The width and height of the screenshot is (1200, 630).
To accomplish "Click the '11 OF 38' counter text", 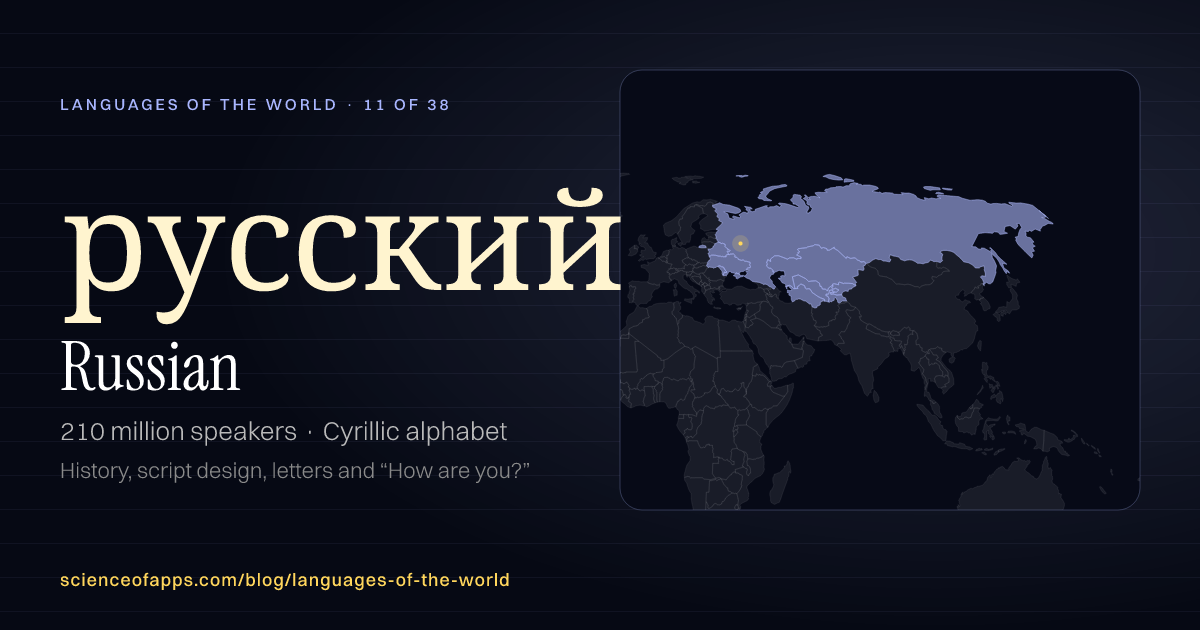I will (407, 104).
